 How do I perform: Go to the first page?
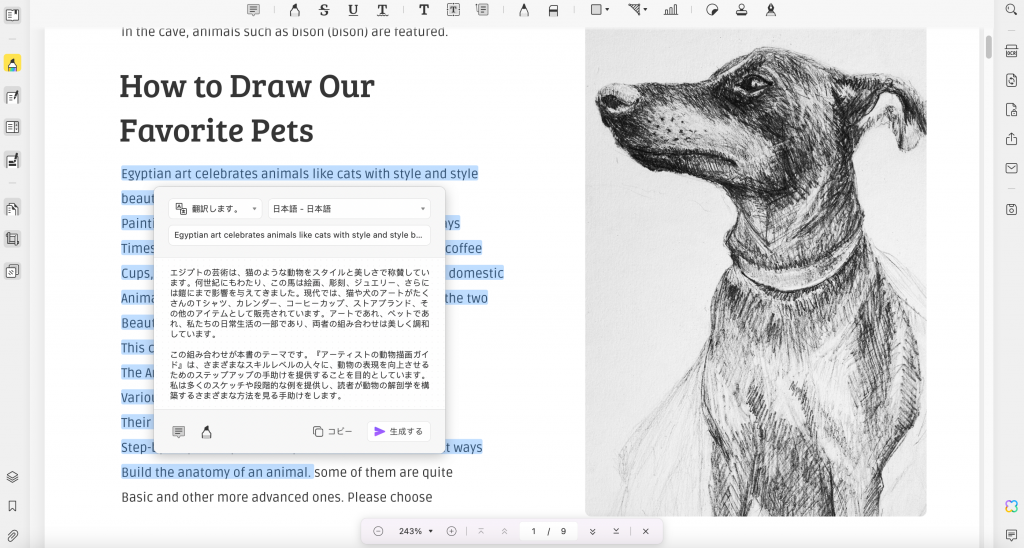pyautogui.click(x=481, y=531)
